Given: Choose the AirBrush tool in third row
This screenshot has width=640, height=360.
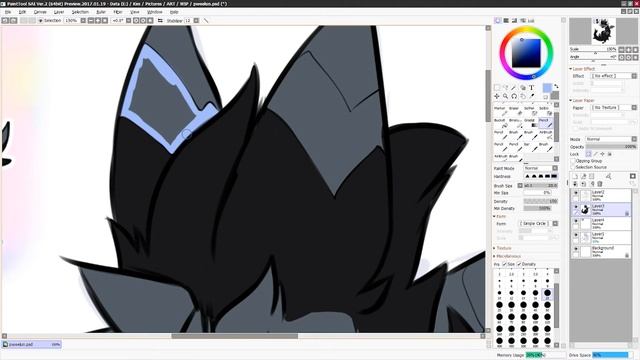Looking at the screenshot, I should [545, 135].
